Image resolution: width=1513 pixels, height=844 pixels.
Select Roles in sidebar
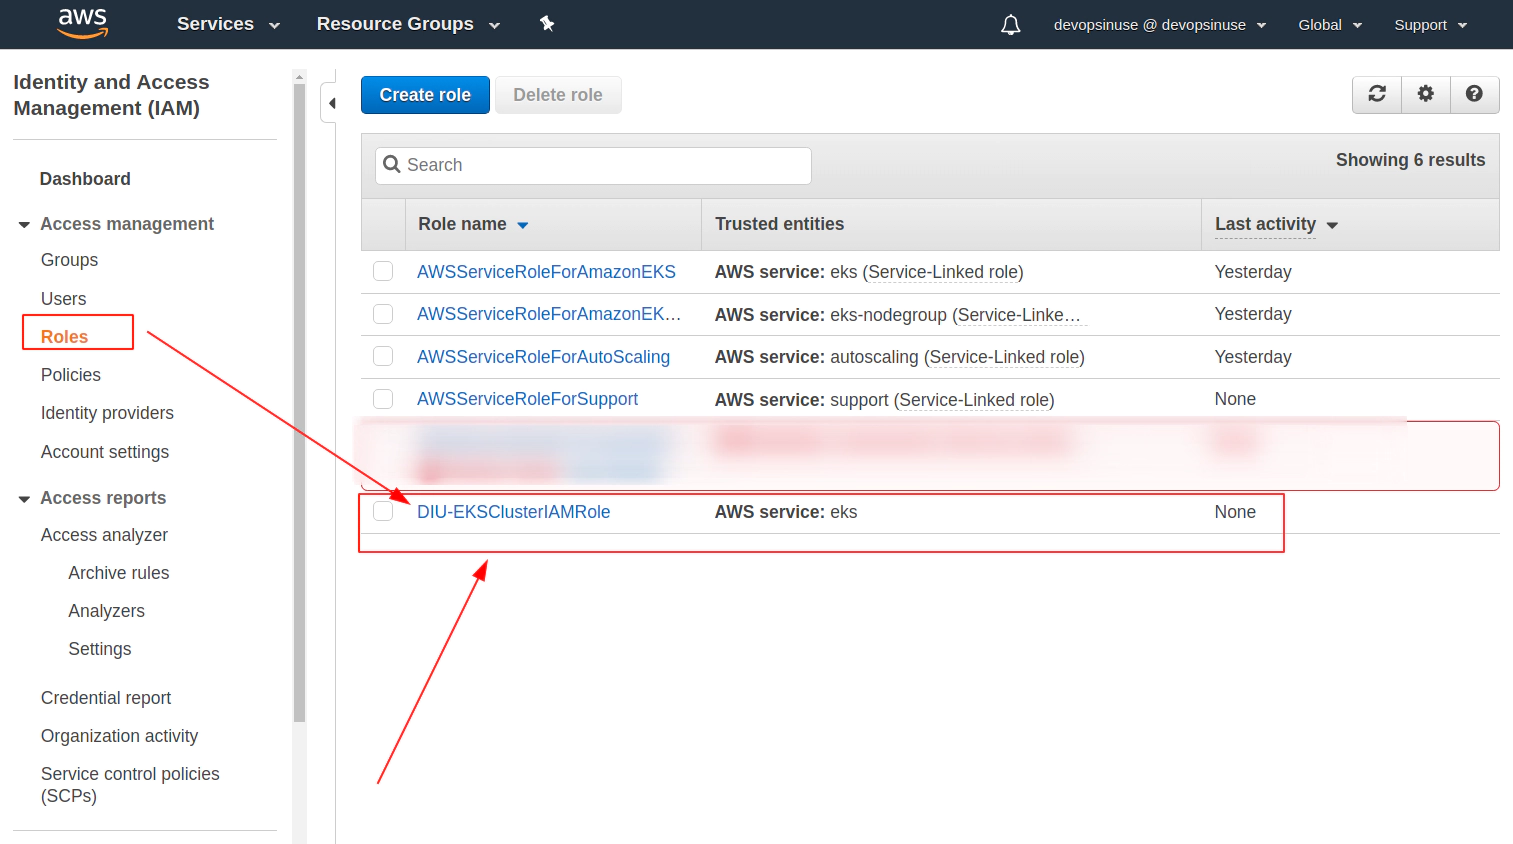[64, 337]
